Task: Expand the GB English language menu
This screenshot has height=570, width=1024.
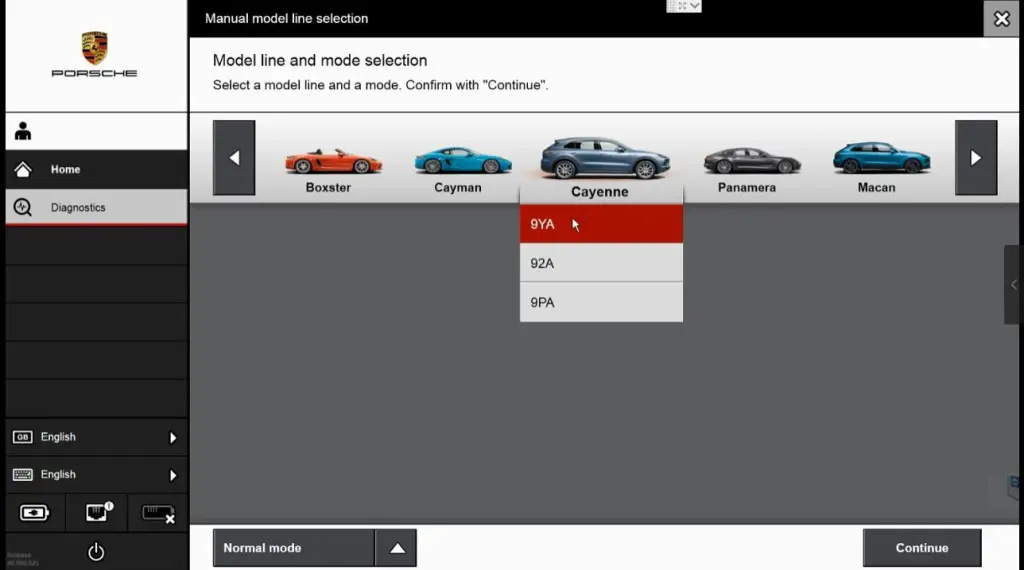Action: (x=172, y=438)
